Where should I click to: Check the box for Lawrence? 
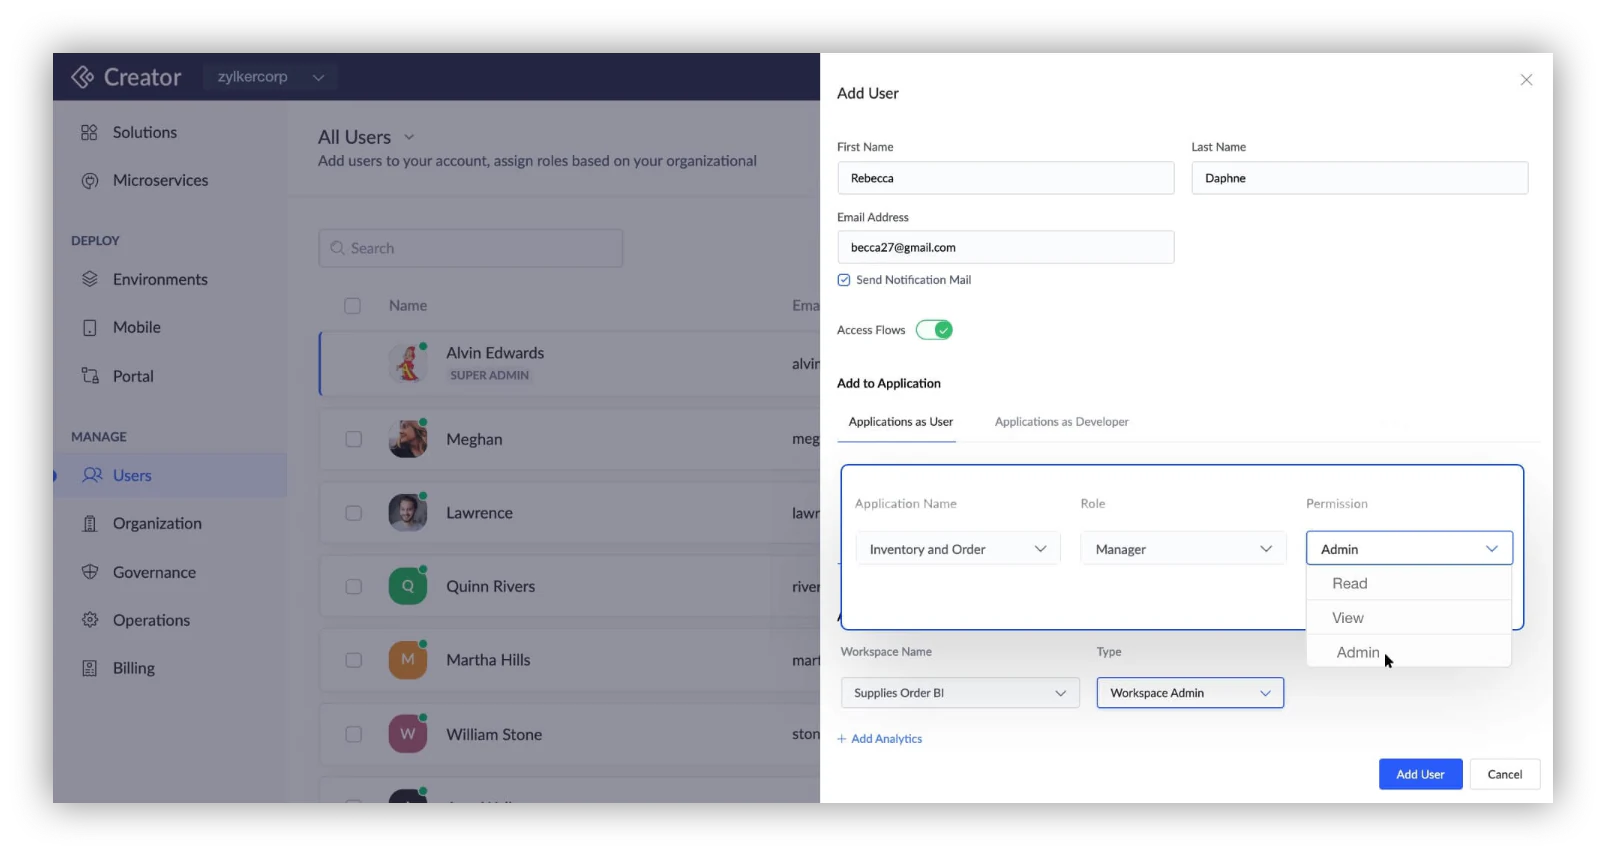click(353, 513)
